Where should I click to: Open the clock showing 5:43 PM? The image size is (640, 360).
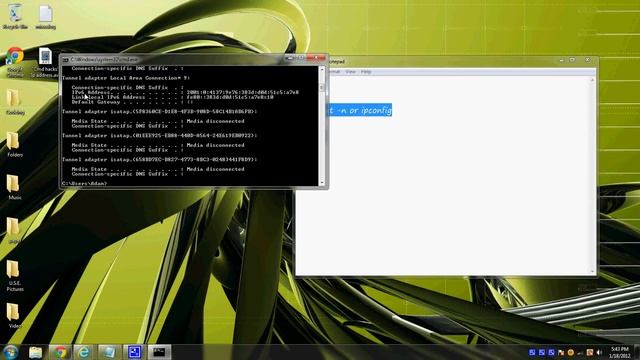[619, 352]
